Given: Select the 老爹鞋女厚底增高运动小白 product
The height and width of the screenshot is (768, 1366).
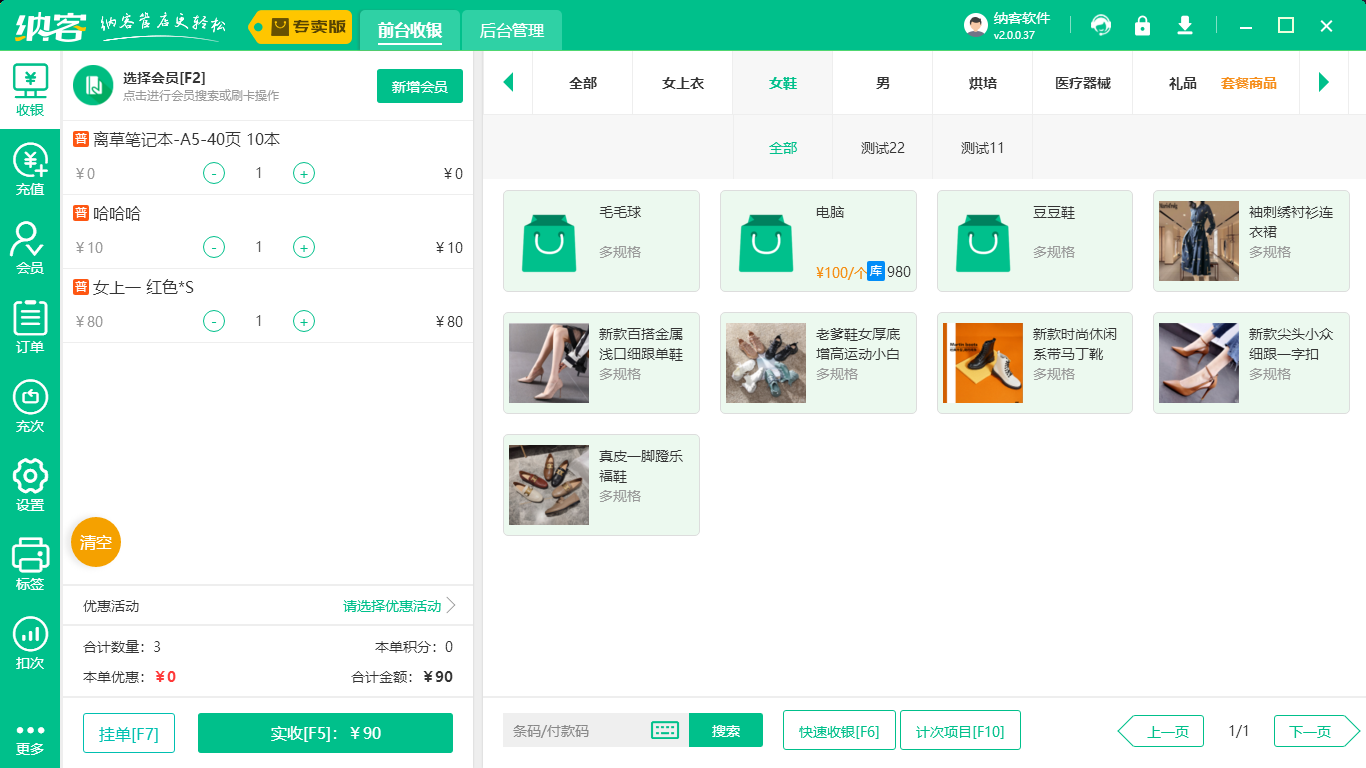Looking at the screenshot, I should [x=818, y=363].
